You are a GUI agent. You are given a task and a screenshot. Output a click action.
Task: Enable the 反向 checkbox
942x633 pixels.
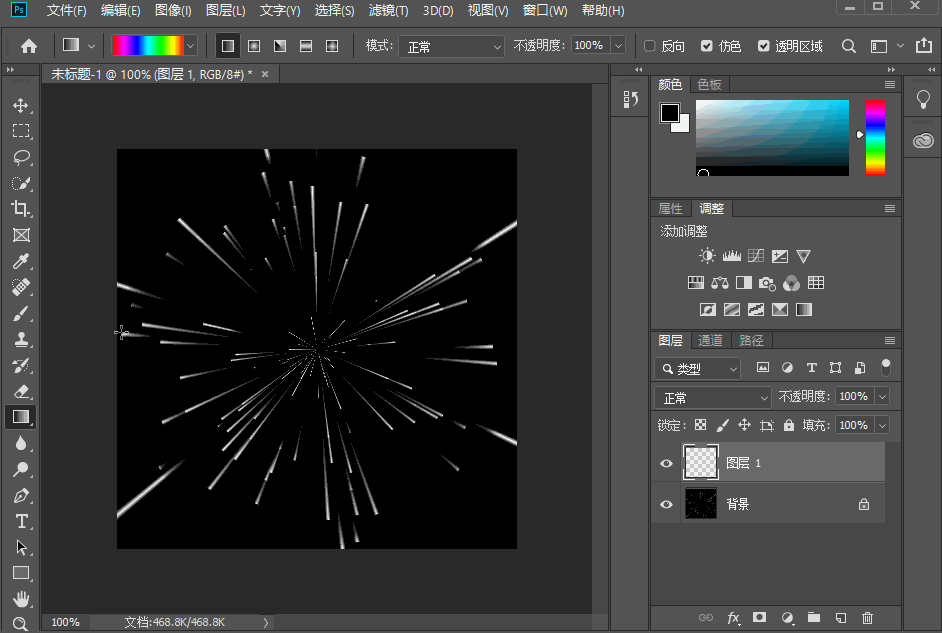click(650, 46)
